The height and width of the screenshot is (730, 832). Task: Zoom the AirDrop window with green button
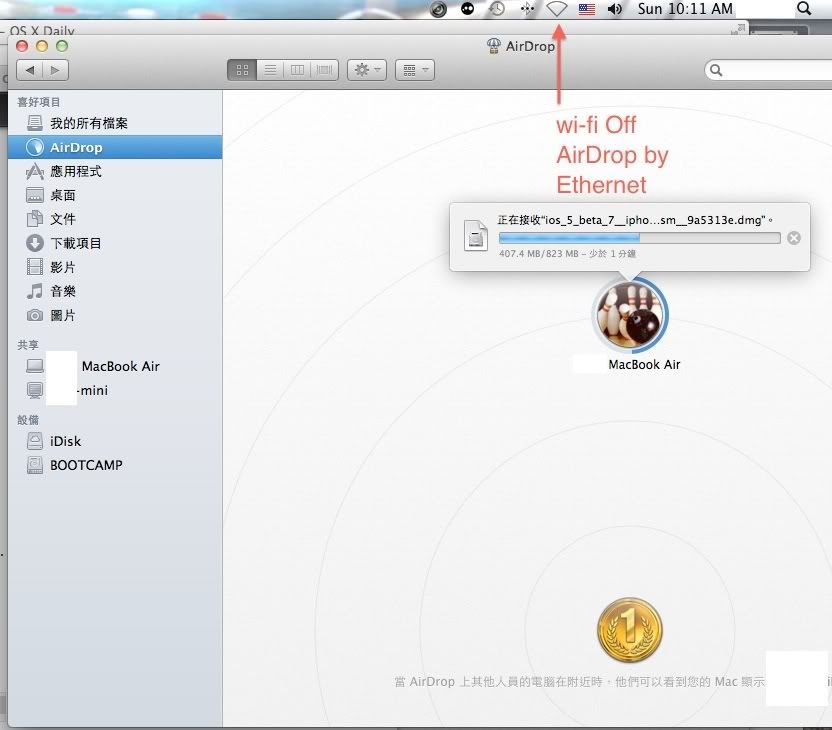[x=62, y=46]
